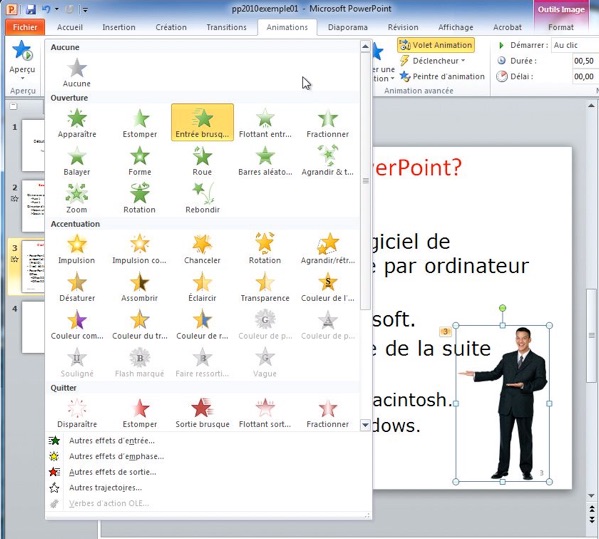Open the Format tab under Outils Image

click(x=561, y=27)
